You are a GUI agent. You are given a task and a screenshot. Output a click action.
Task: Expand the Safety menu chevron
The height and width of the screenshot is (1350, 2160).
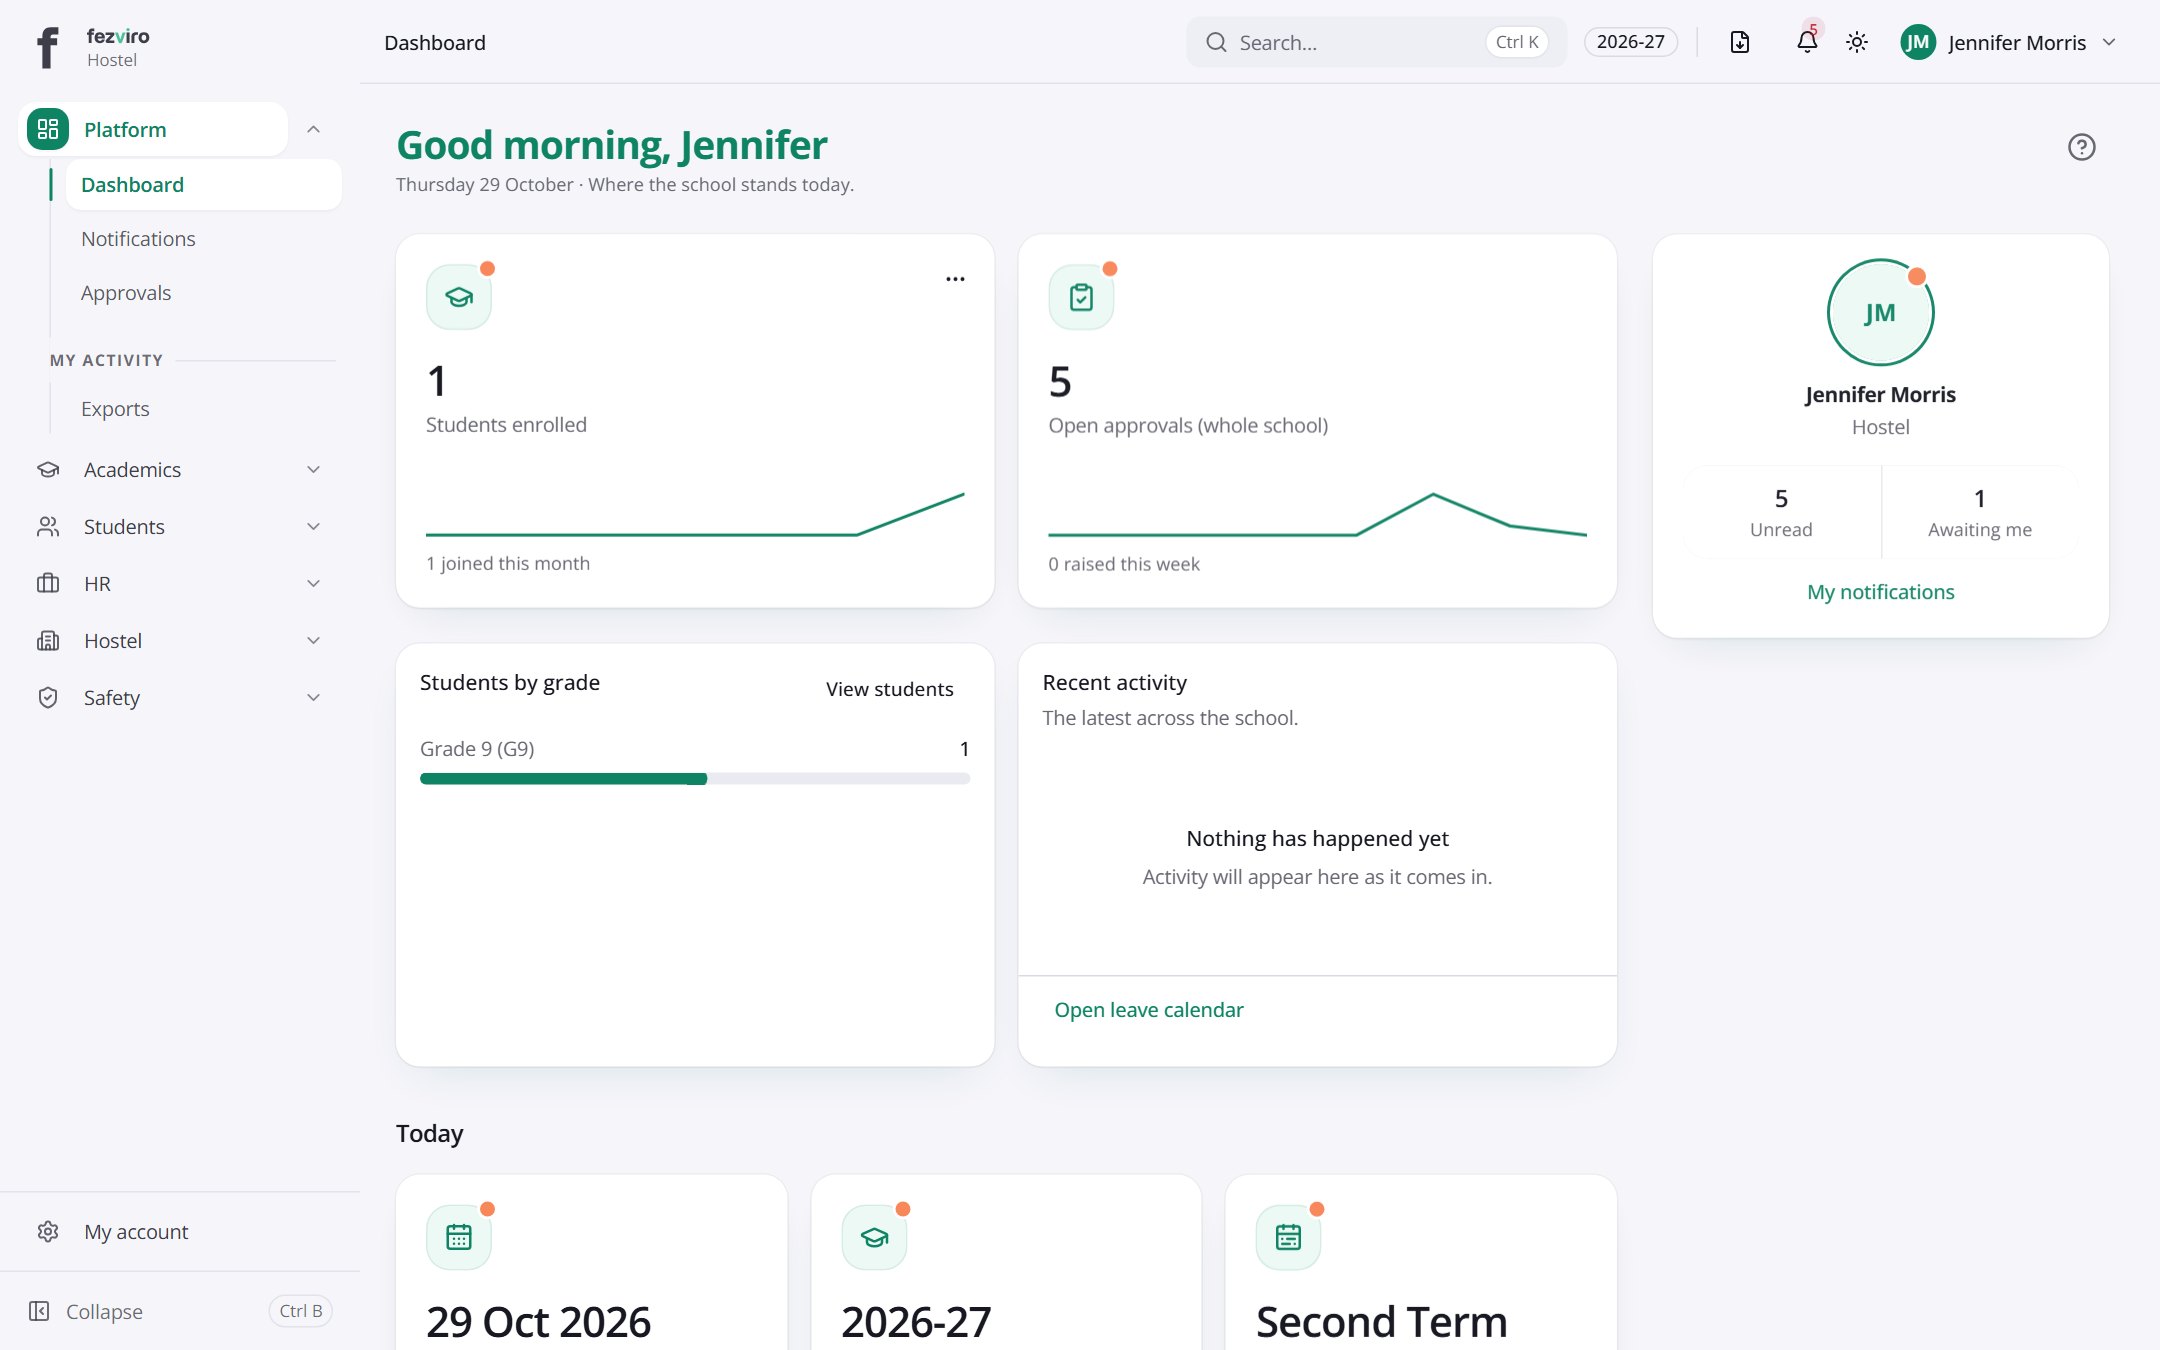pos(313,698)
